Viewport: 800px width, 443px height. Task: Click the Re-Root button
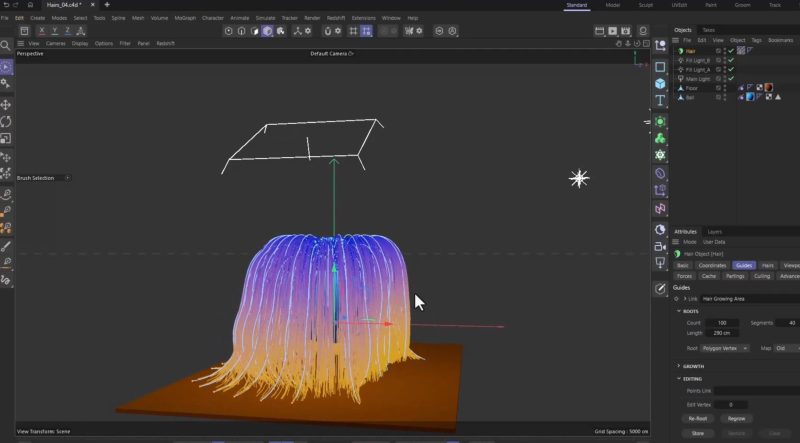(697, 419)
